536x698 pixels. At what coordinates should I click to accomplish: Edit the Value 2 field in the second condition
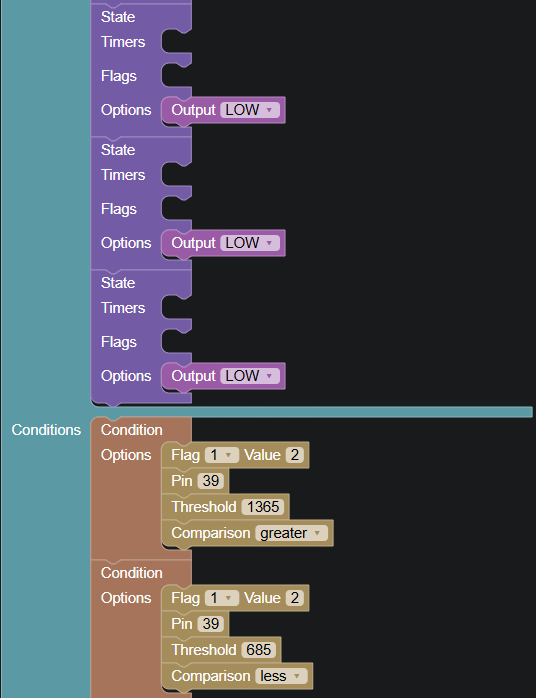click(295, 598)
